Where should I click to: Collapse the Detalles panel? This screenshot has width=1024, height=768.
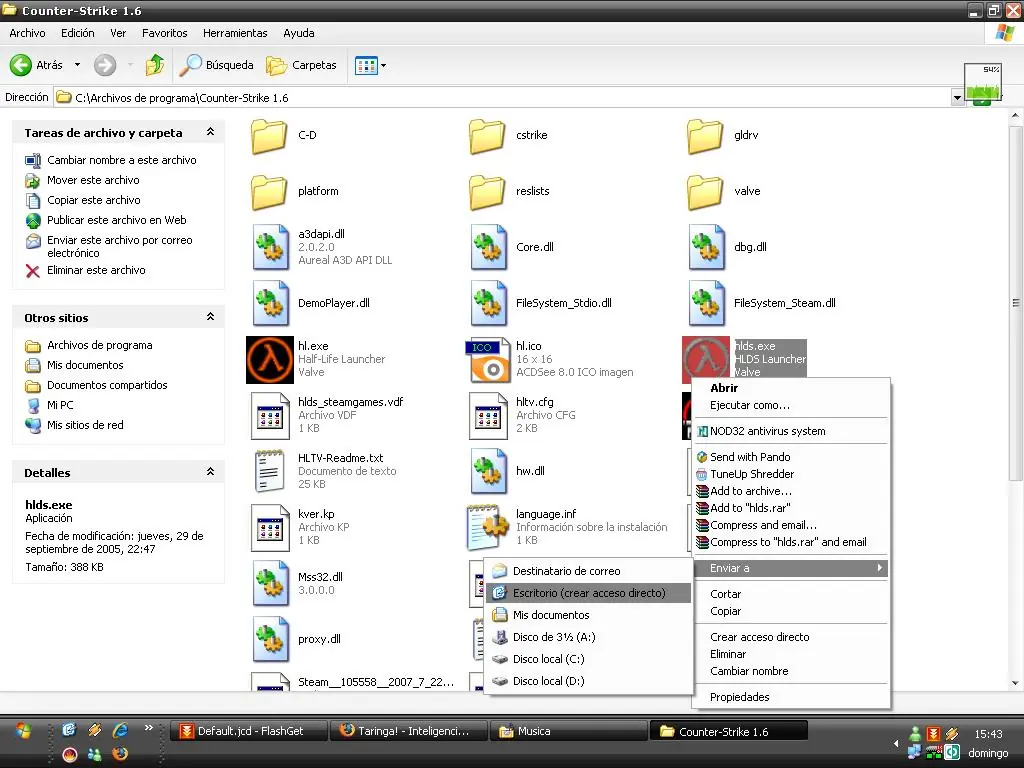click(210, 472)
